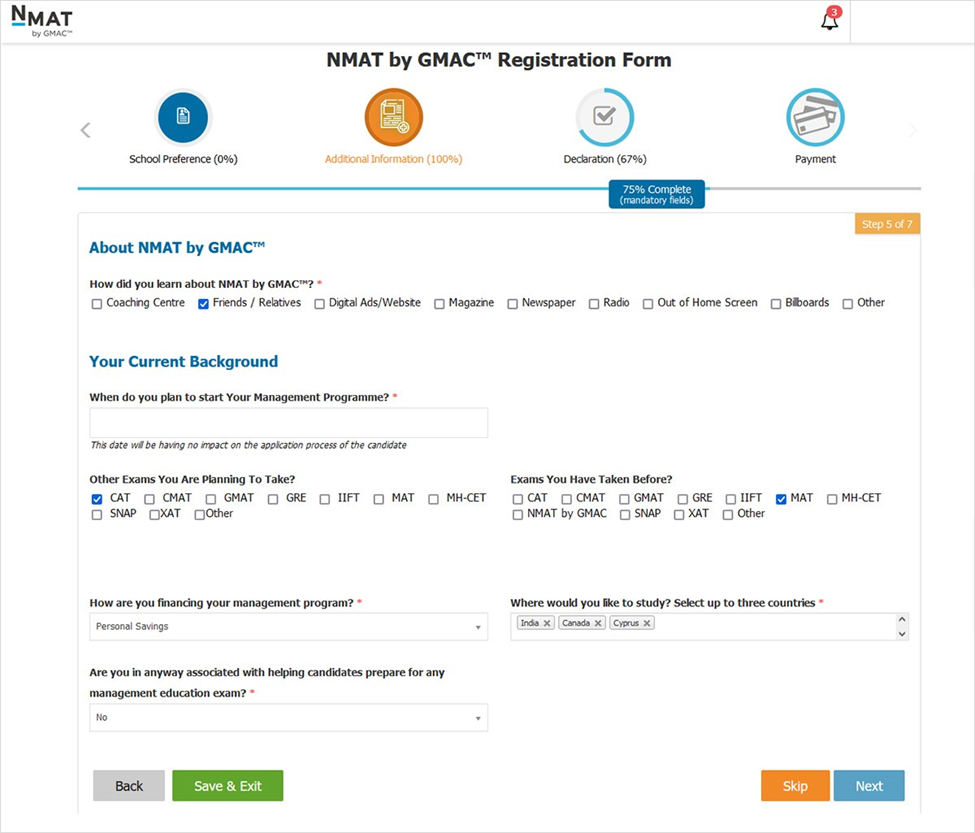Screen dimensions: 975x833
Task: Enable the Radio checkbox
Action: (x=594, y=304)
